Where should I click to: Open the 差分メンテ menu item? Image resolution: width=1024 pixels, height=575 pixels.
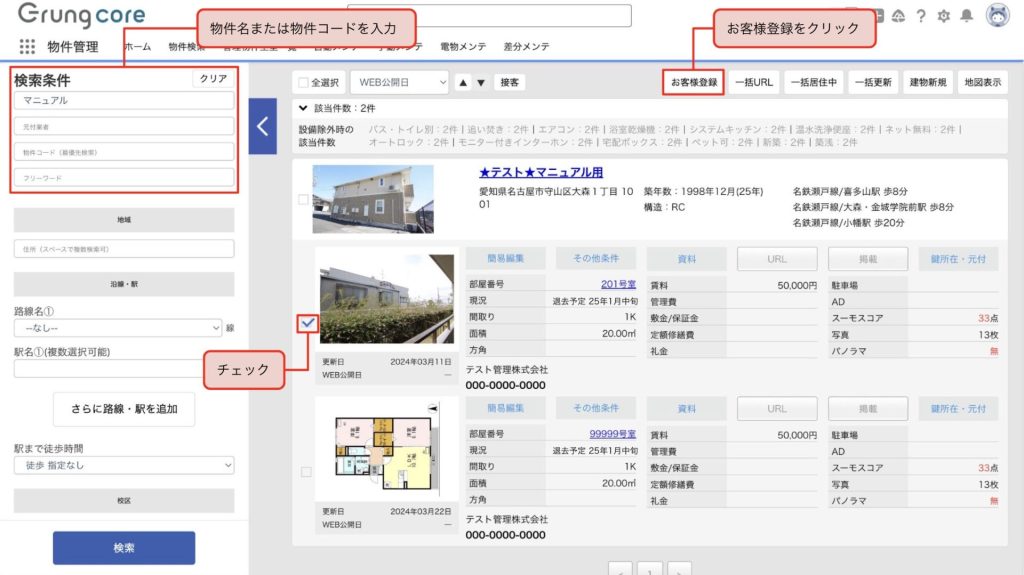click(526, 47)
